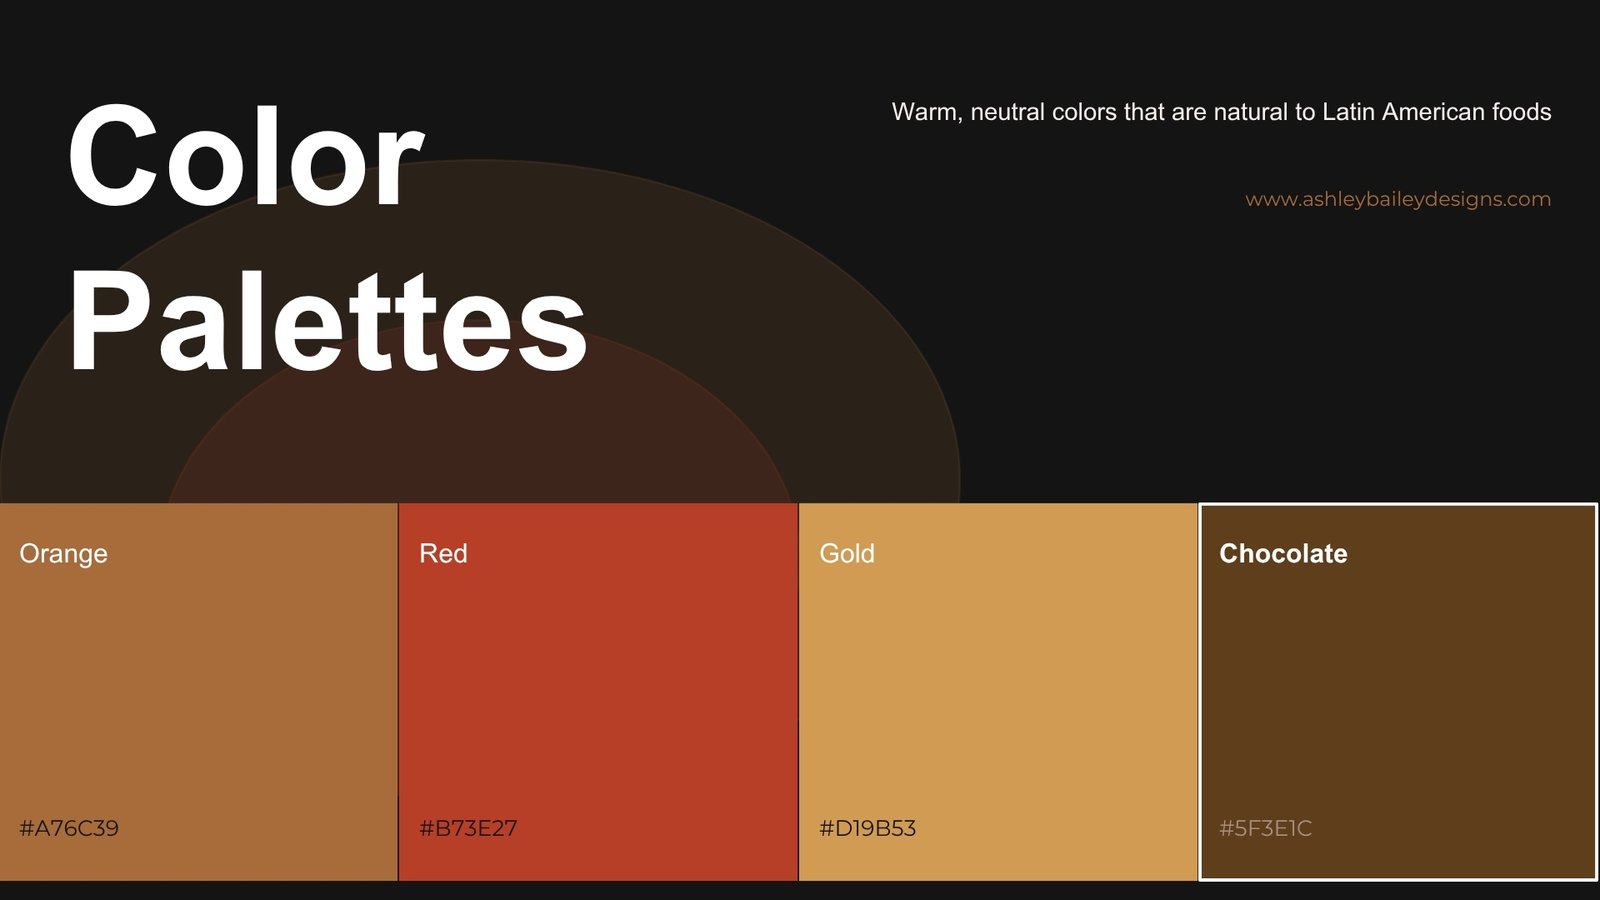Click the "Warm, neutral colors" description text

pyautogui.click(x=1221, y=112)
